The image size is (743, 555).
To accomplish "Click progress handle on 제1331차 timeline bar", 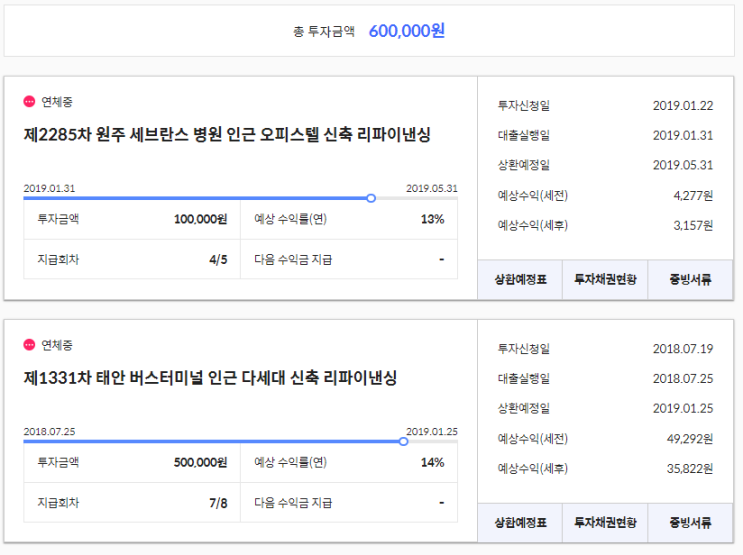I will point(404,441).
